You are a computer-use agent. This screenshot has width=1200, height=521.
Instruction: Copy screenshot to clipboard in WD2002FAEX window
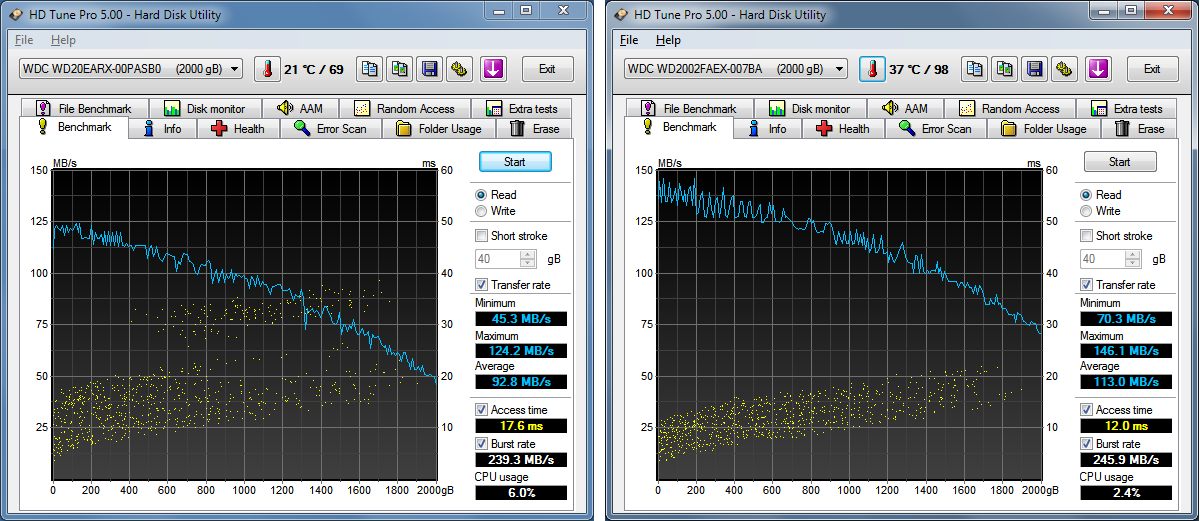1005,69
